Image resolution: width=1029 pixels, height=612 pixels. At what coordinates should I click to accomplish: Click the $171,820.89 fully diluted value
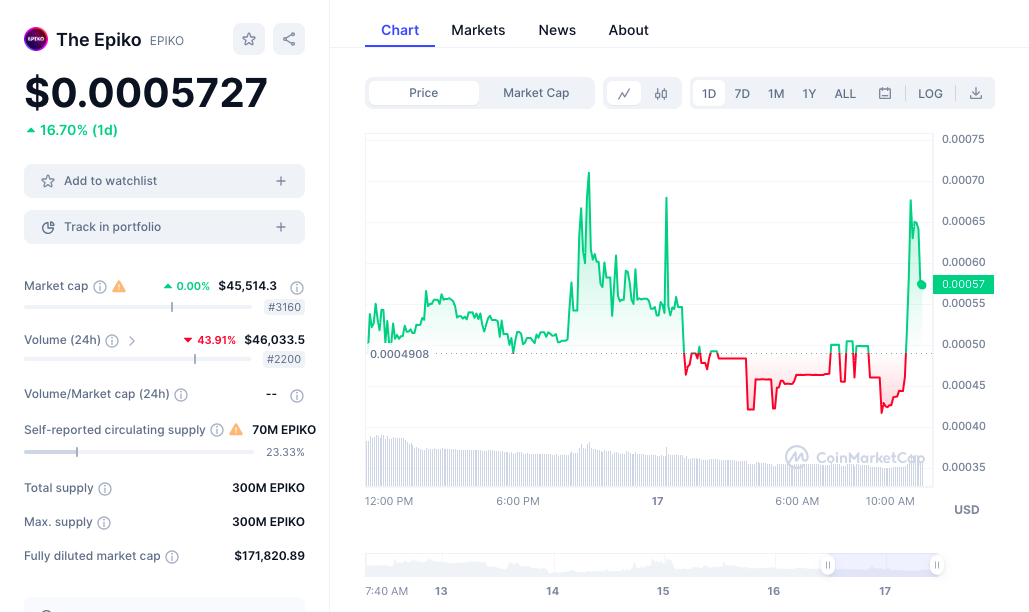pos(269,556)
